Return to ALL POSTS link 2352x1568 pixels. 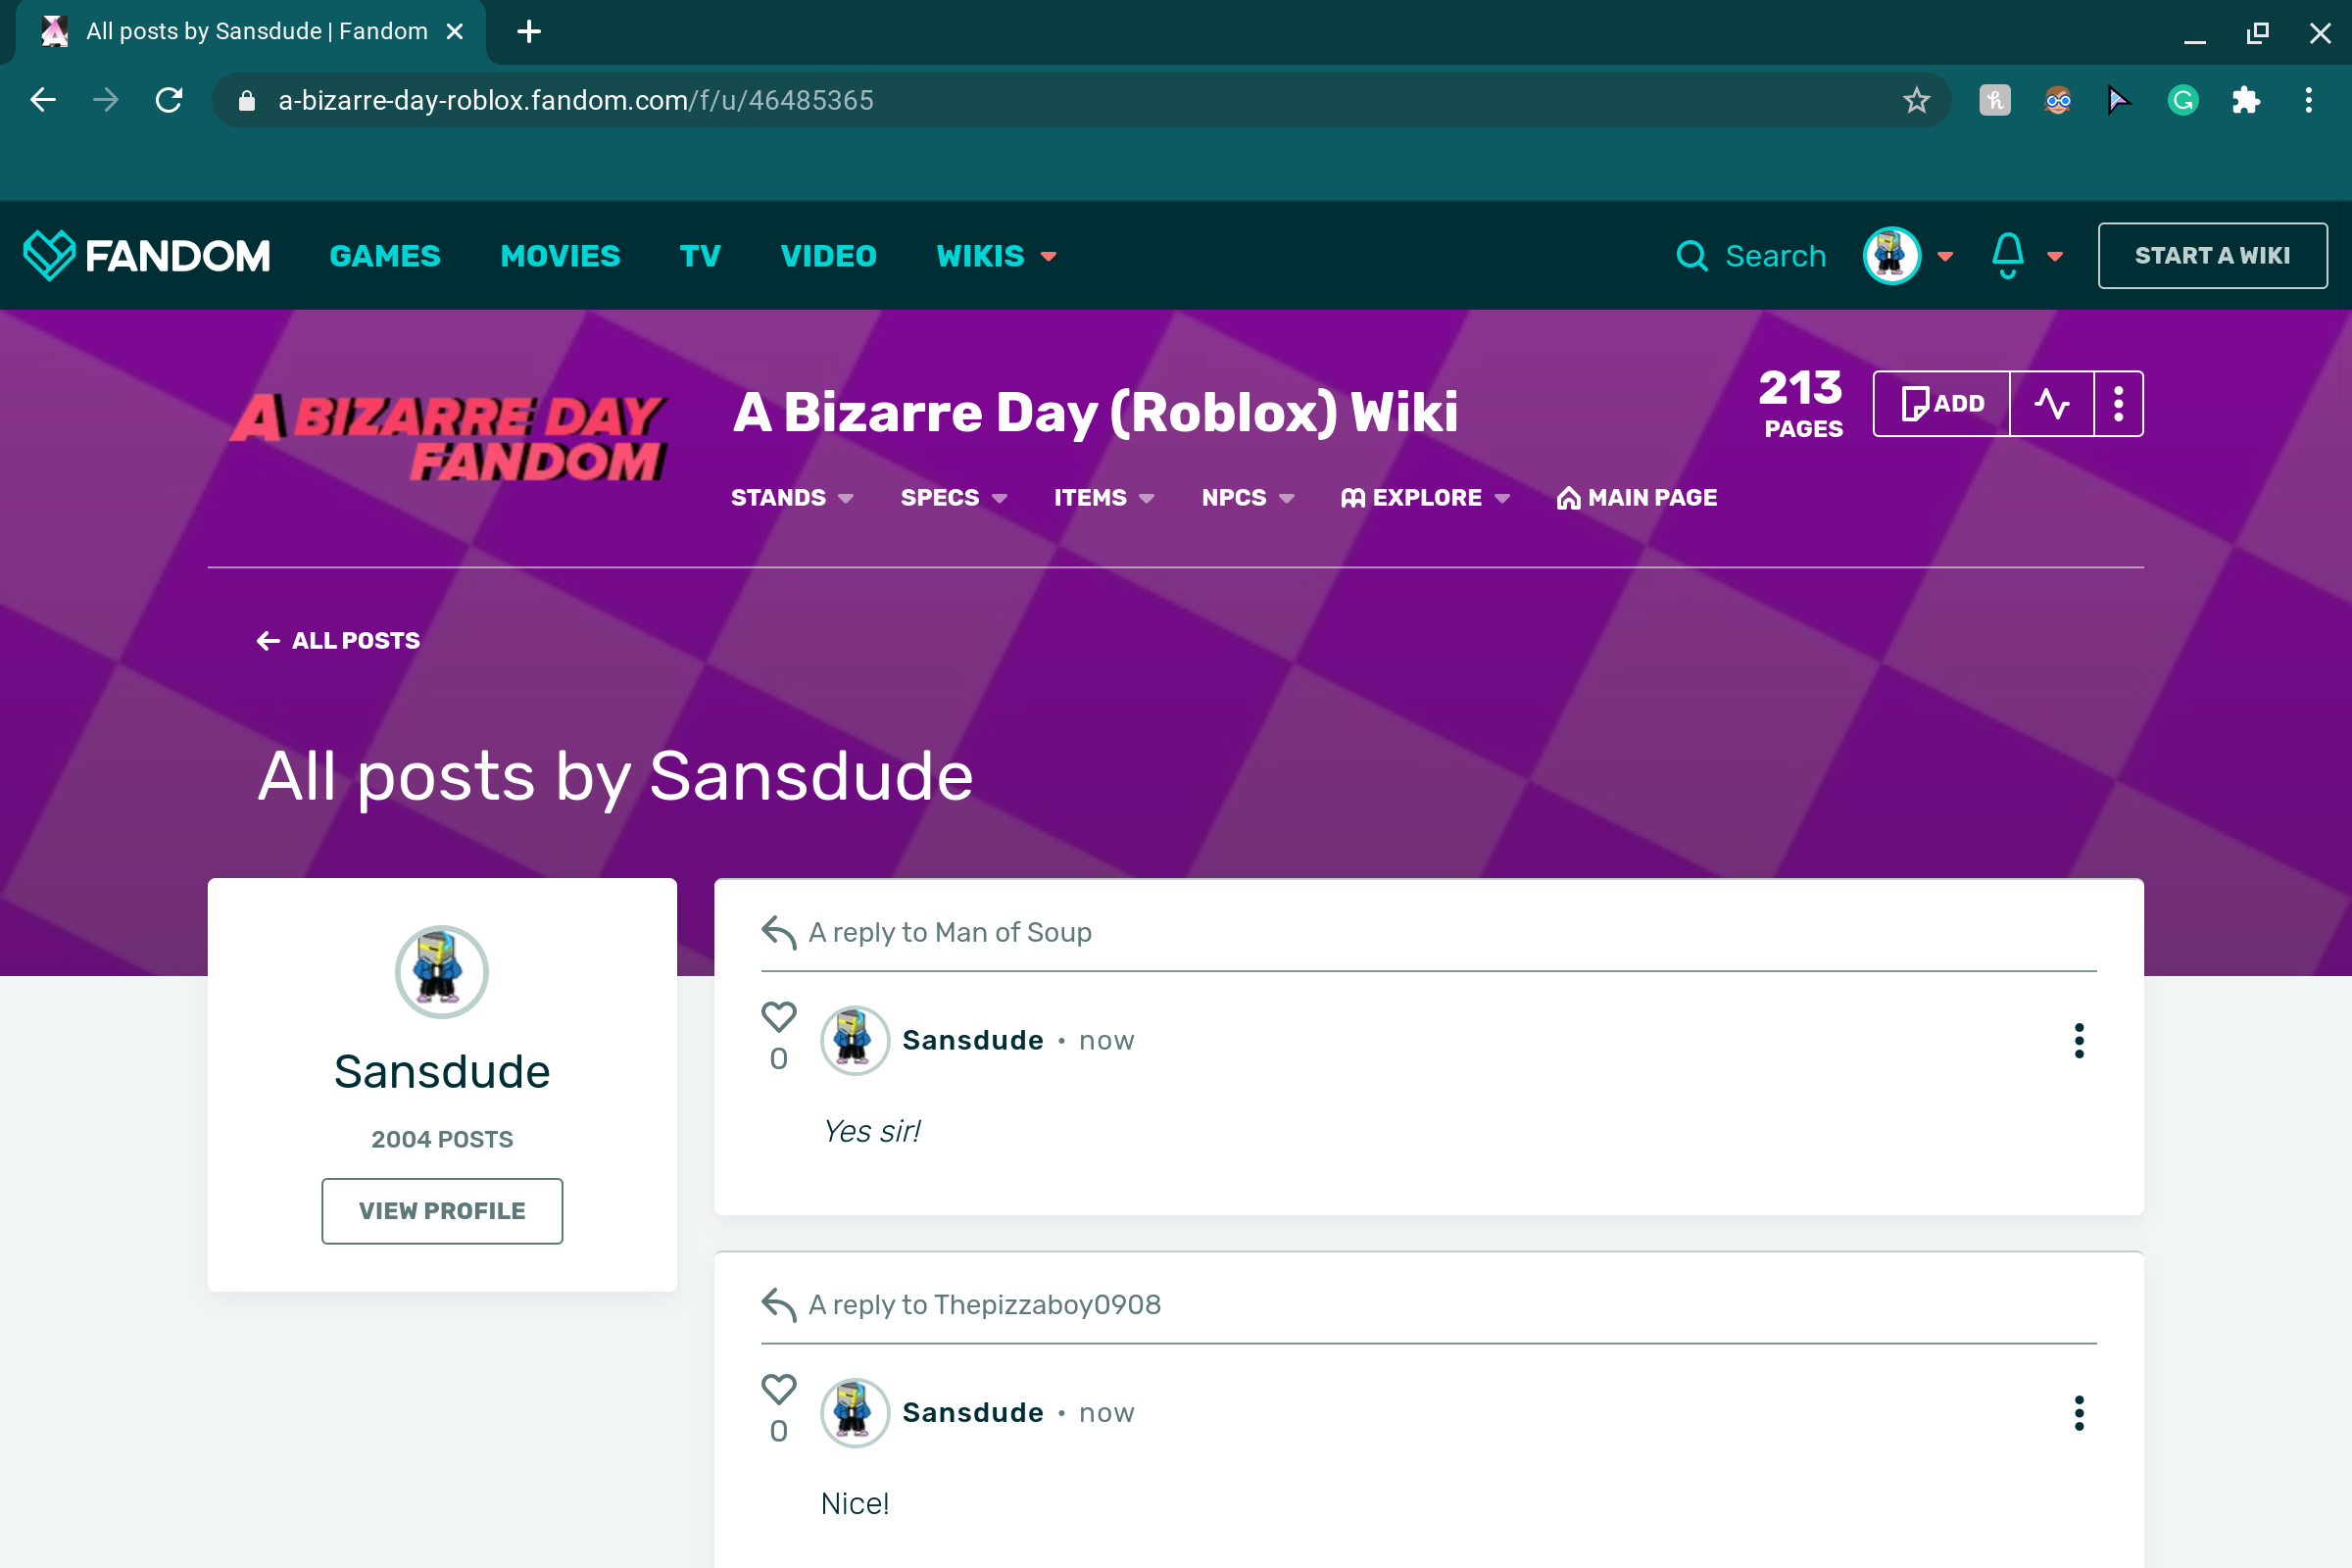338,641
